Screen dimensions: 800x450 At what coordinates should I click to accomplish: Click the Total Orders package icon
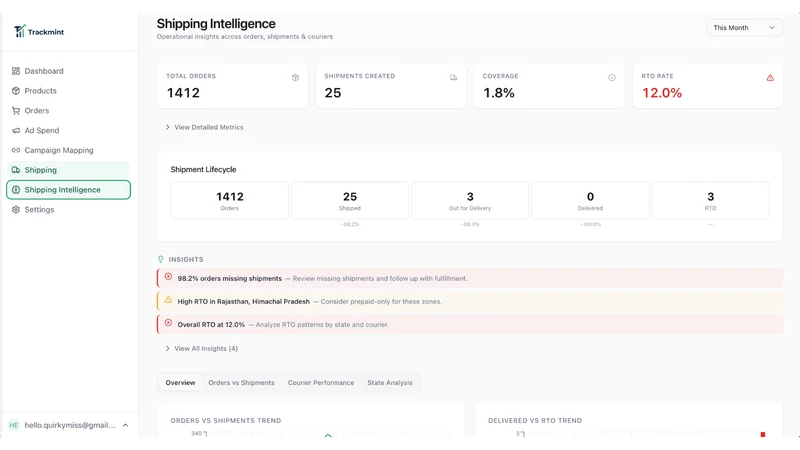(295, 78)
